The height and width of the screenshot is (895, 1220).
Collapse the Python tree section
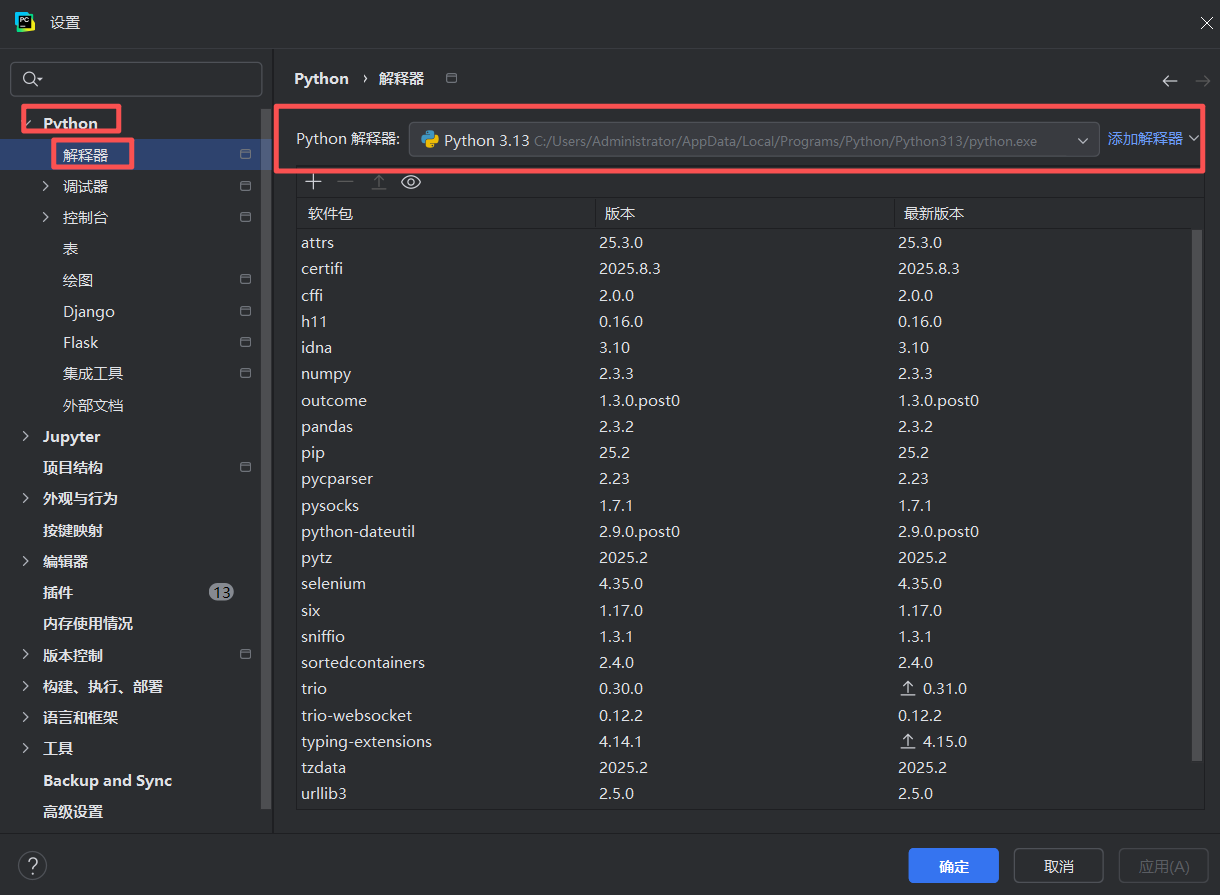[27, 123]
